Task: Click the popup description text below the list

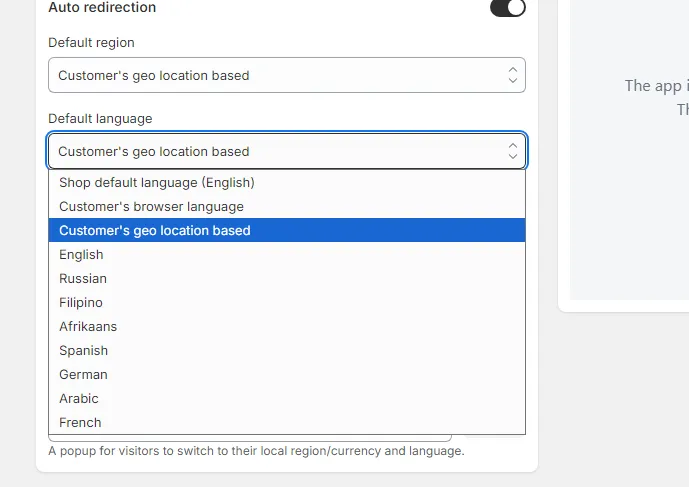Action: point(256,451)
